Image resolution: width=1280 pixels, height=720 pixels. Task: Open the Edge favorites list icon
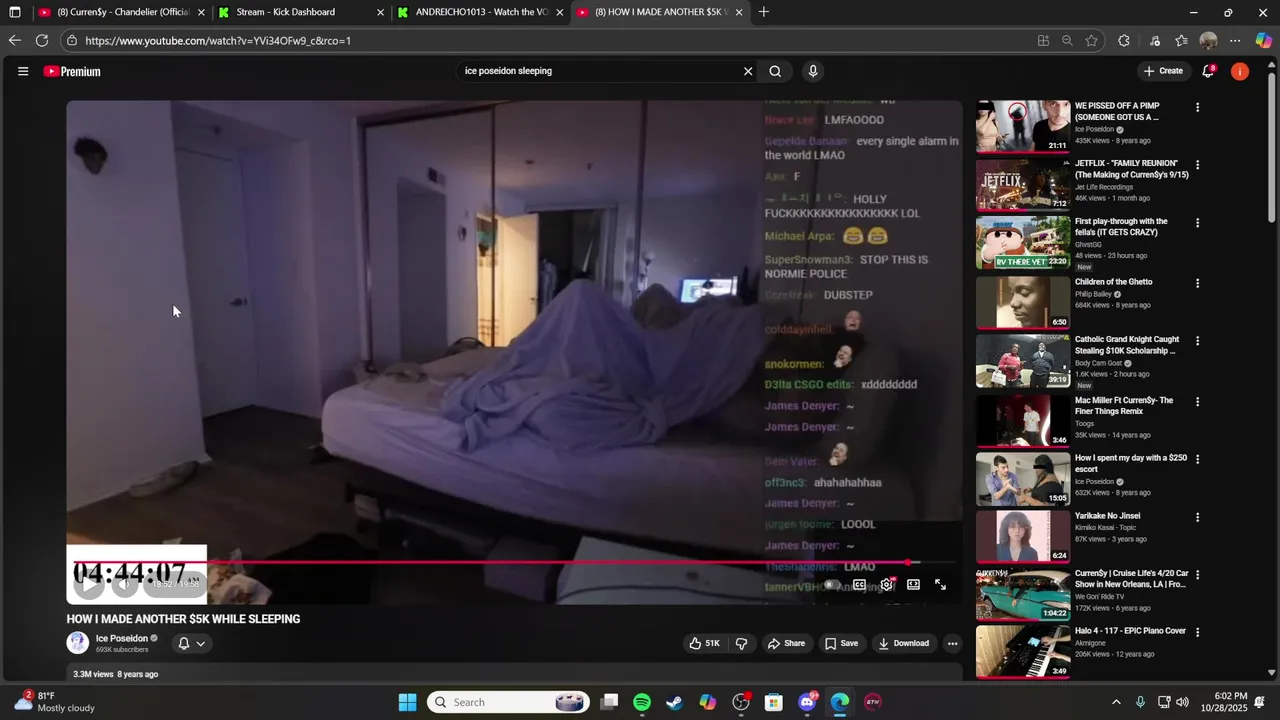[1181, 41]
